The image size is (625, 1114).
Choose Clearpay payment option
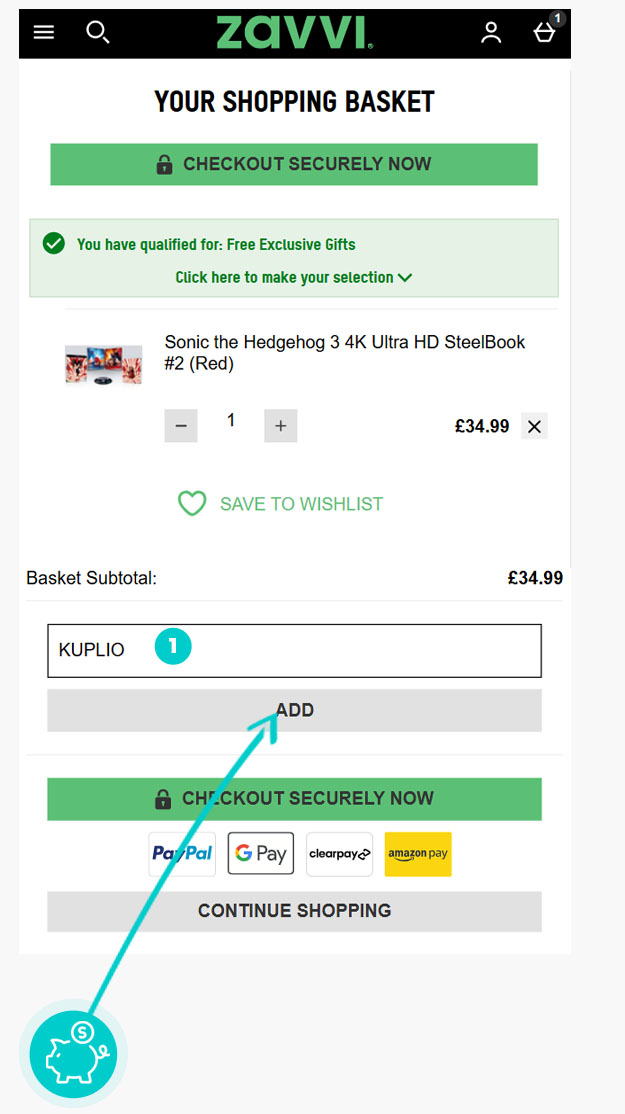click(339, 854)
